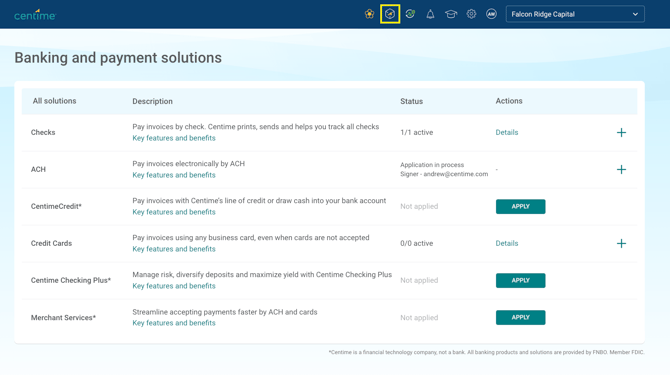Viewport: 670px width, 375px height.
Task: Click the Banking and payment solutions heading
Action: pos(118,58)
